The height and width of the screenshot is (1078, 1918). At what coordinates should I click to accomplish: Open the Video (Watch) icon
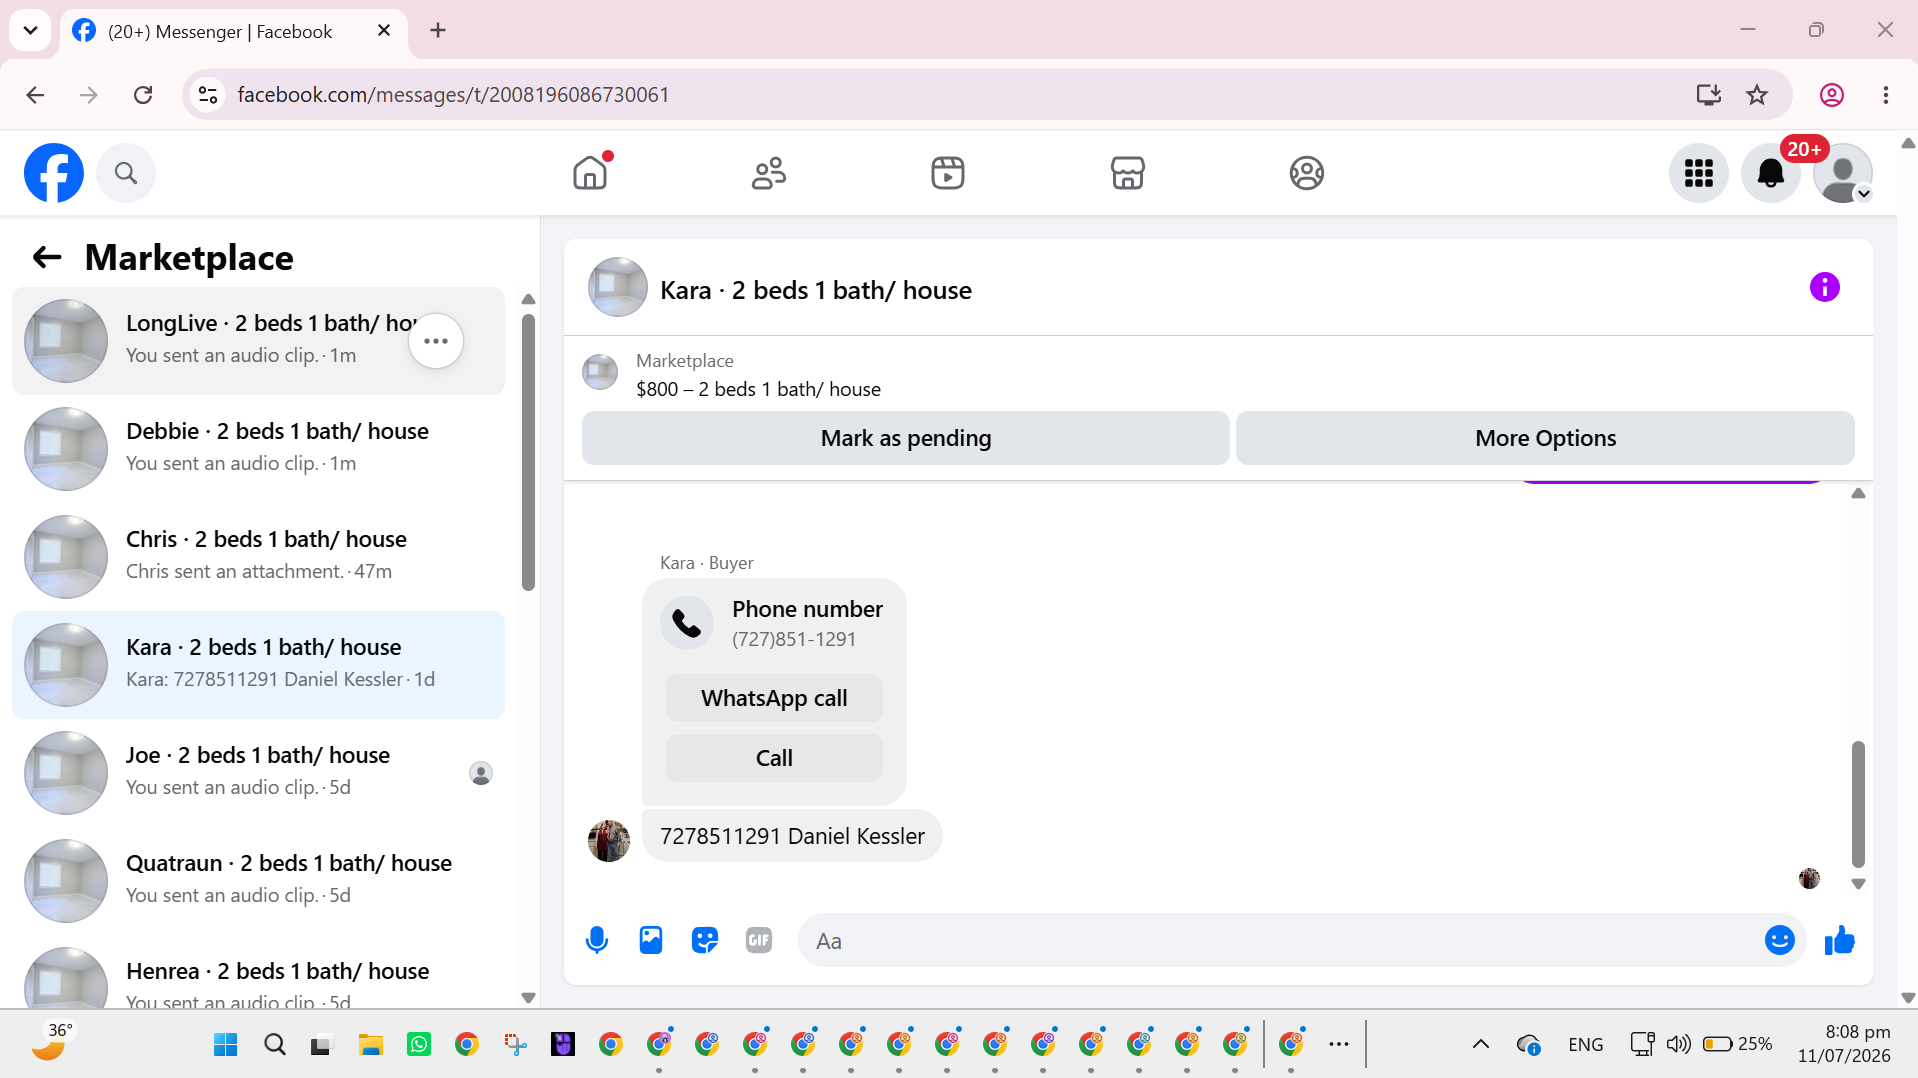(x=947, y=173)
